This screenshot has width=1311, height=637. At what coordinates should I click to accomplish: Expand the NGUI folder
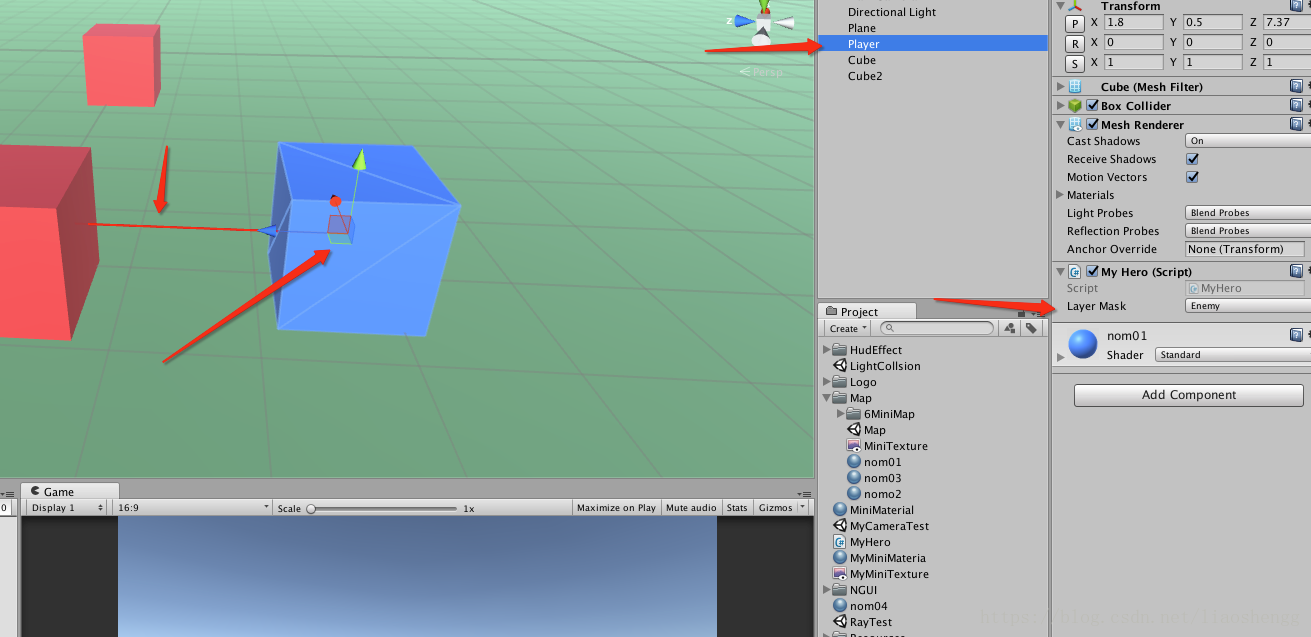click(x=827, y=590)
